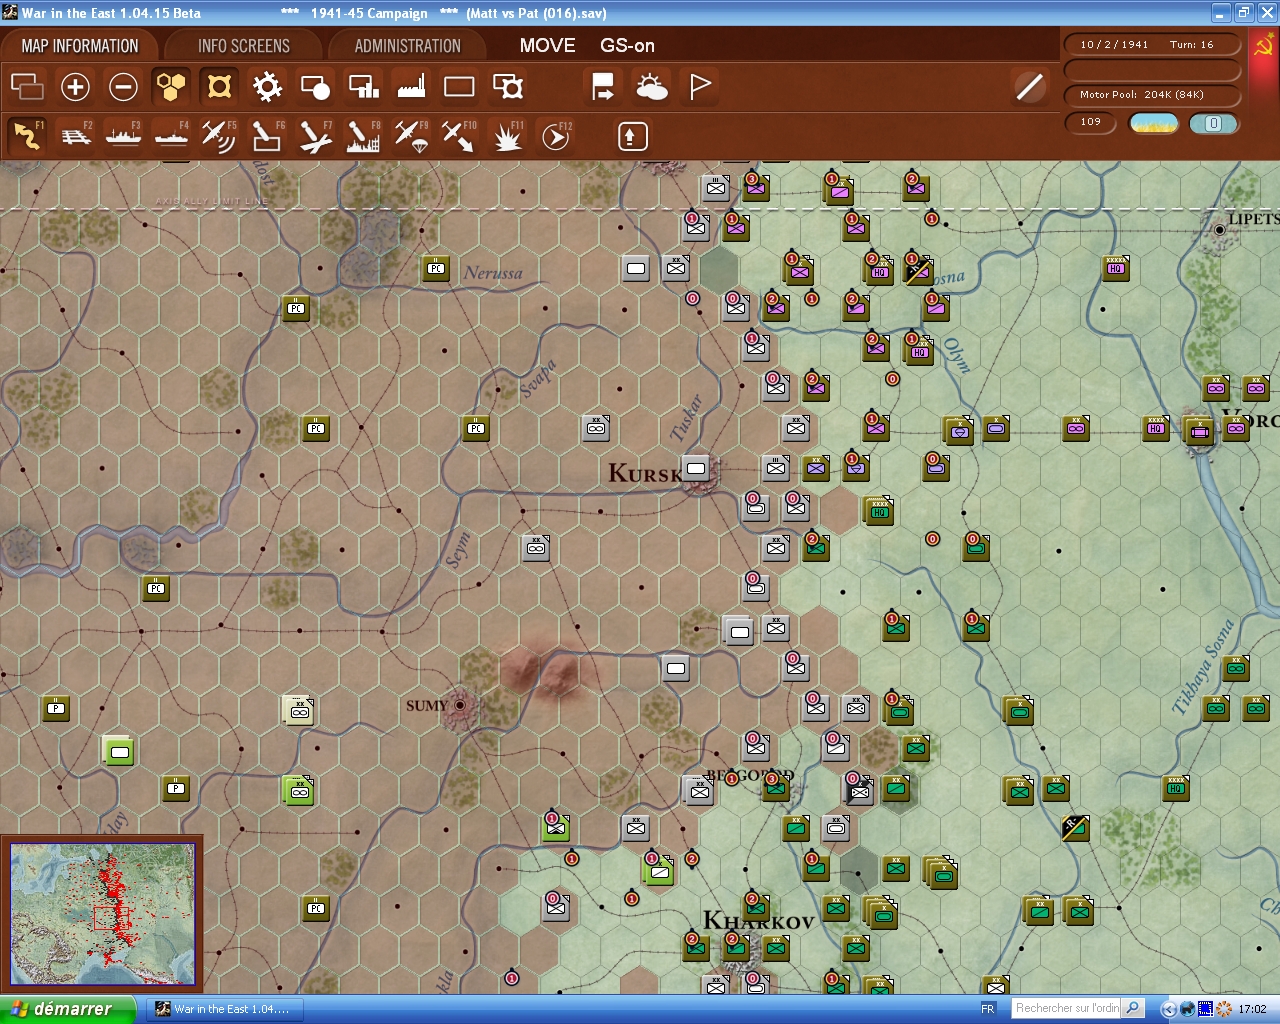Open the démarrer start button
The image size is (1280, 1024).
[x=67, y=1009]
